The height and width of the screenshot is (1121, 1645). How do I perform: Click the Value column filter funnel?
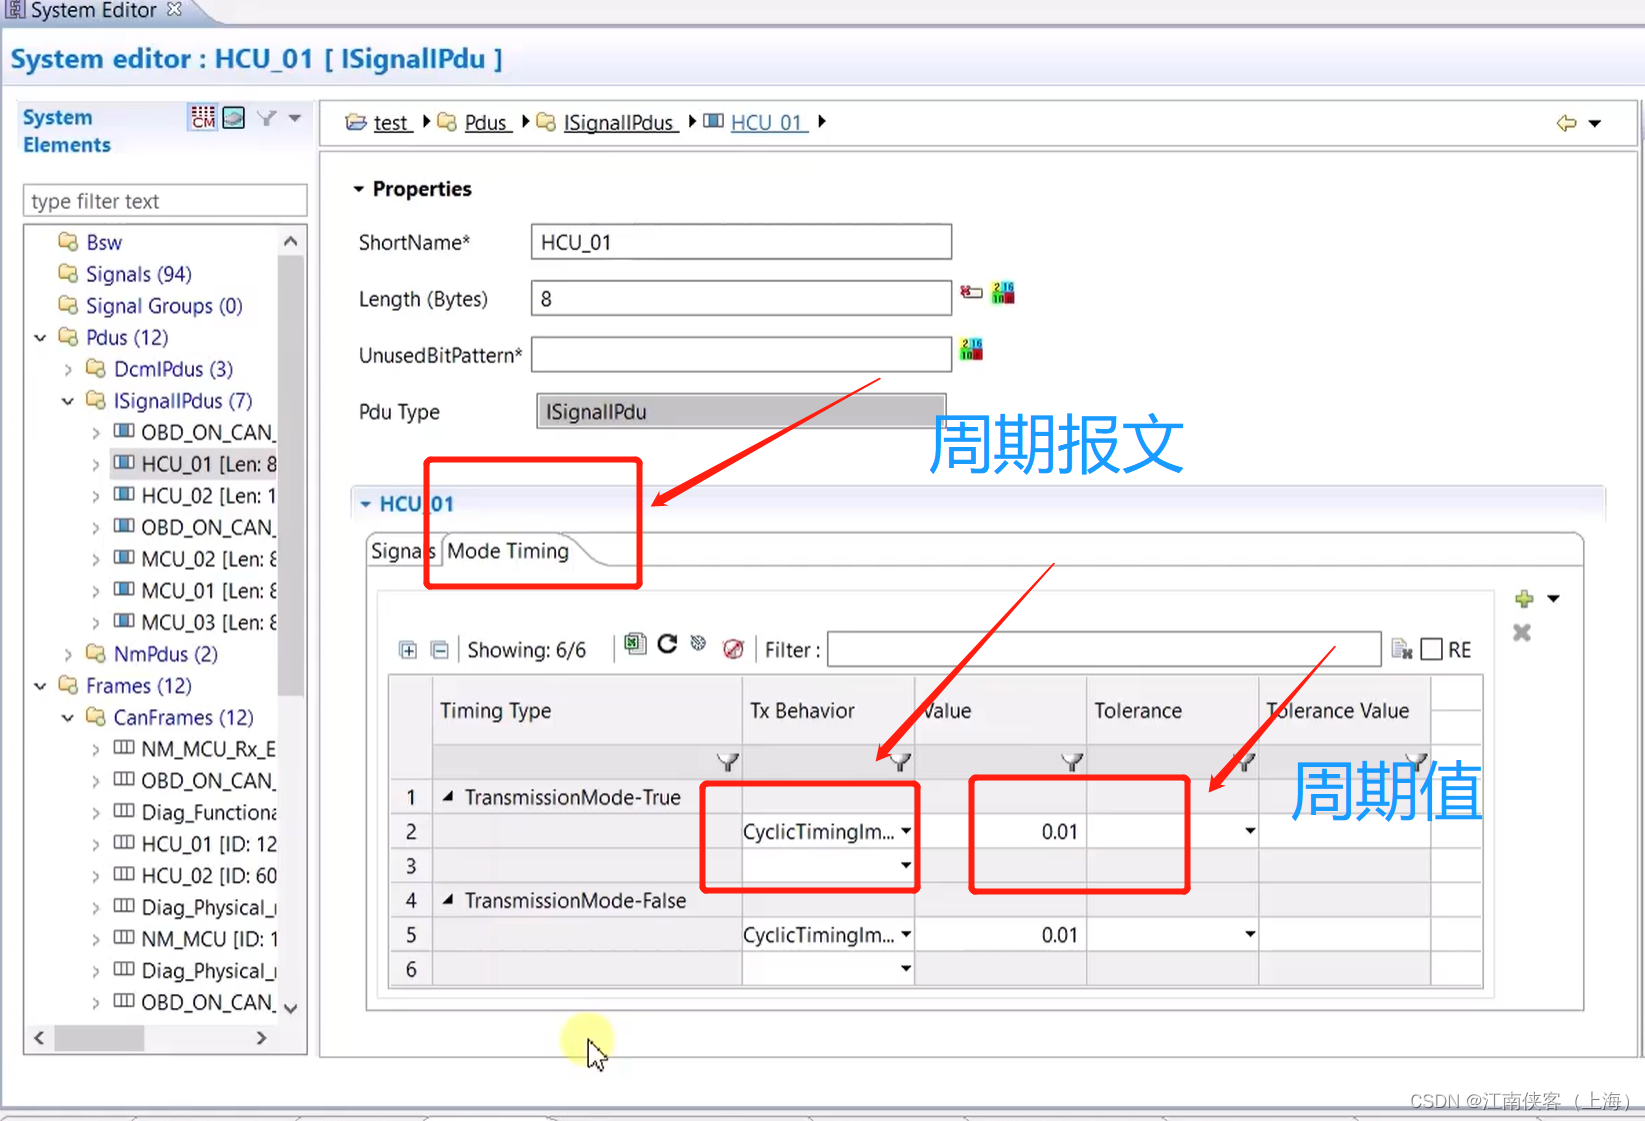[x=1072, y=762]
